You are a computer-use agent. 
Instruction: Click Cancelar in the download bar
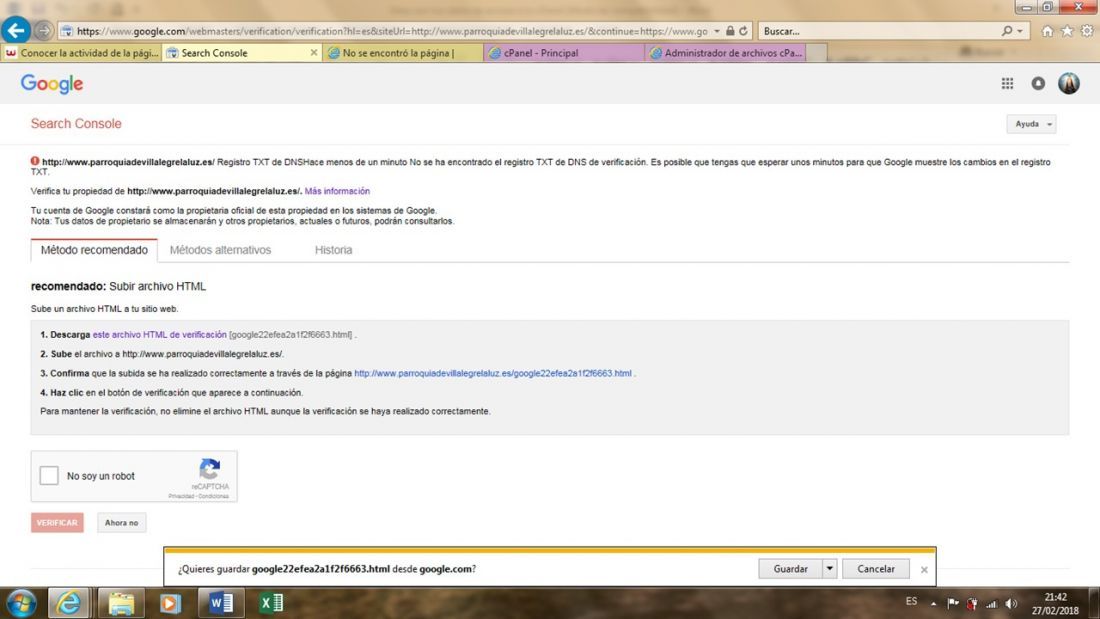876,569
